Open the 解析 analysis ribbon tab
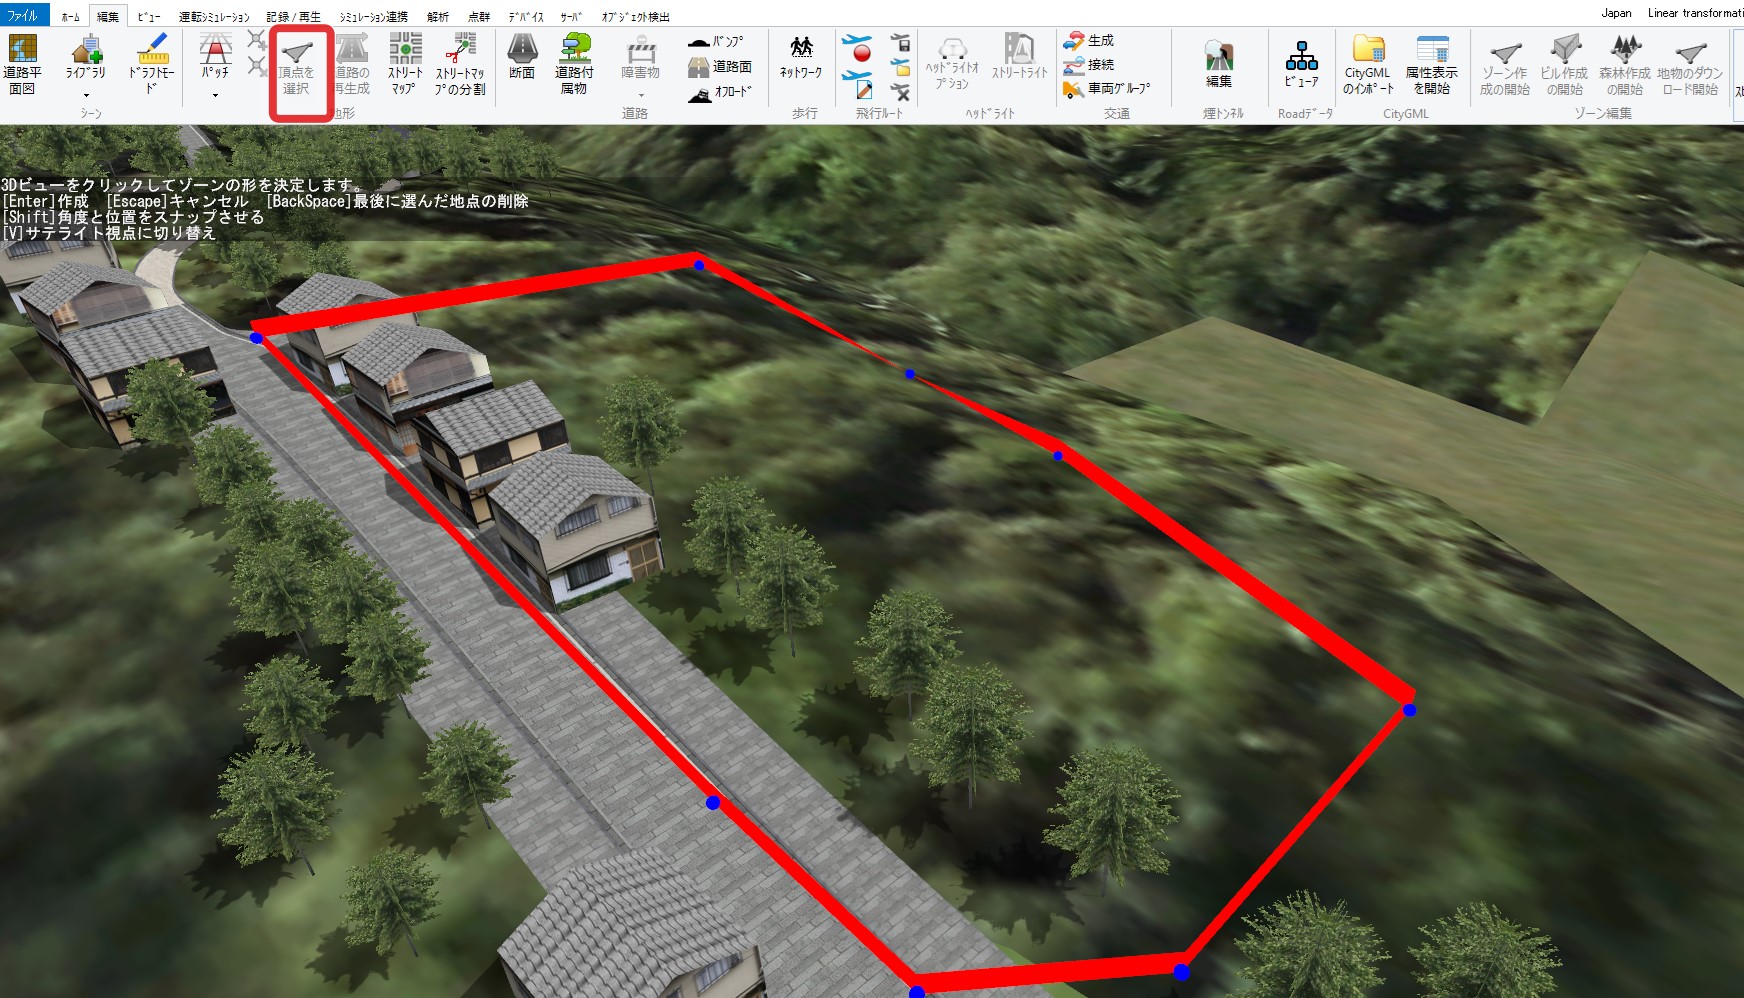This screenshot has width=1744, height=998. coord(438,16)
